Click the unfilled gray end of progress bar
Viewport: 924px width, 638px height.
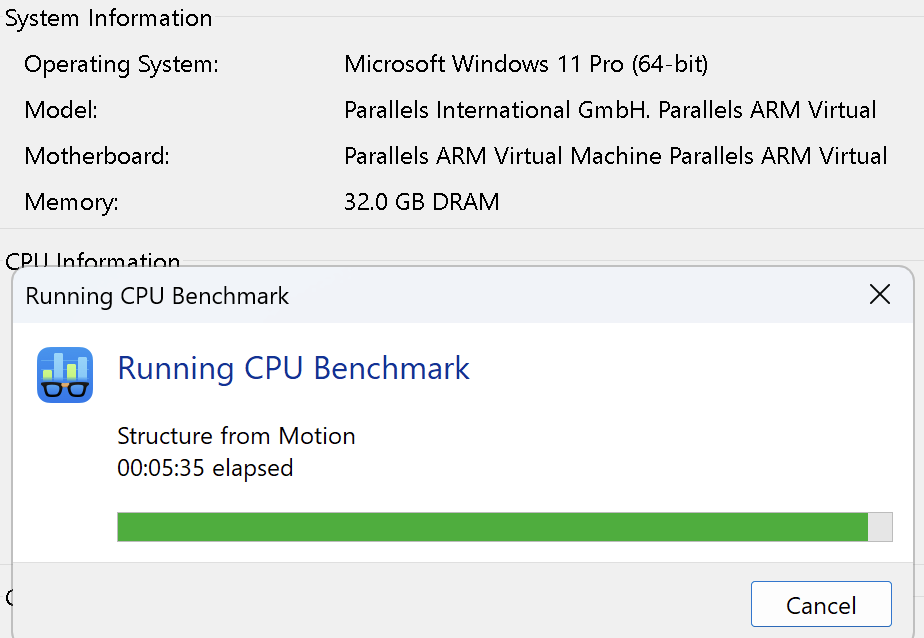(880, 527)
